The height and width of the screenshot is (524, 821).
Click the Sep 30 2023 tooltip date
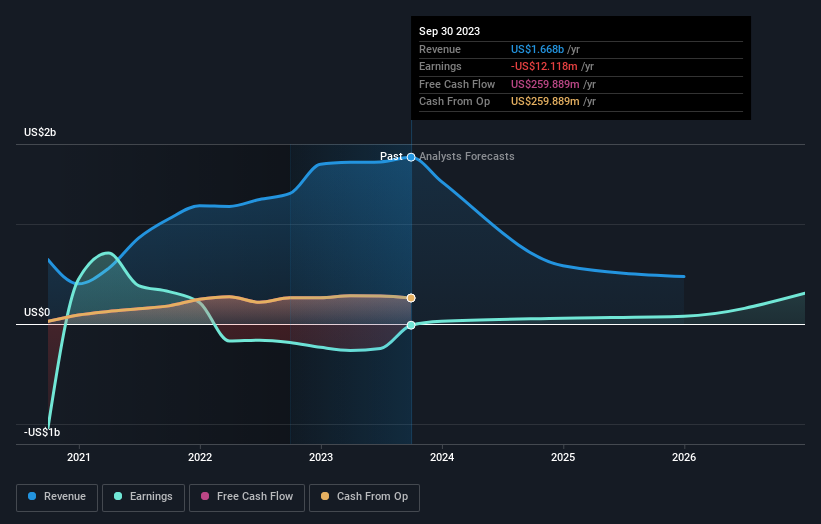(449, 31)
